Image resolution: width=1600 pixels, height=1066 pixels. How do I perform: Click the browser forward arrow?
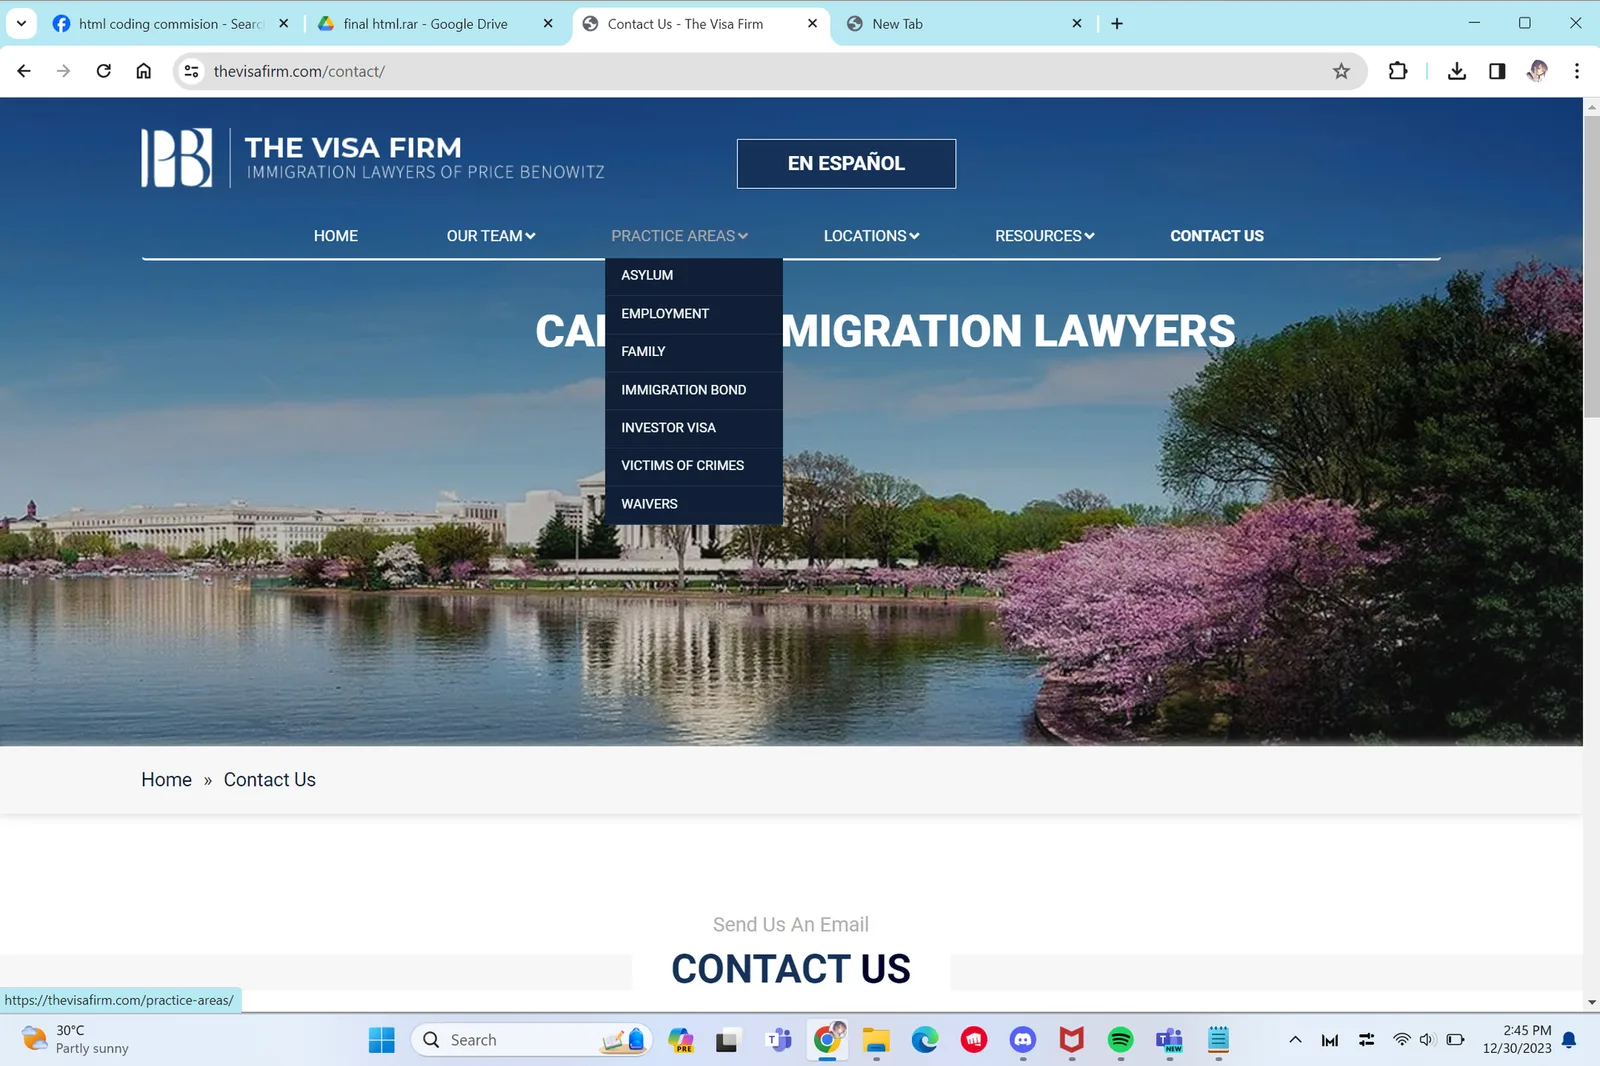tap(63, 71)
